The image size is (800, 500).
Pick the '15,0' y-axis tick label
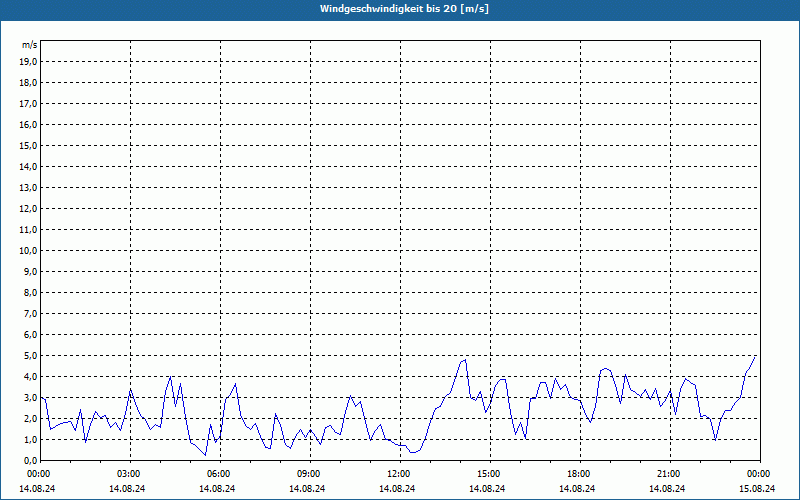[x=28, y=145]
